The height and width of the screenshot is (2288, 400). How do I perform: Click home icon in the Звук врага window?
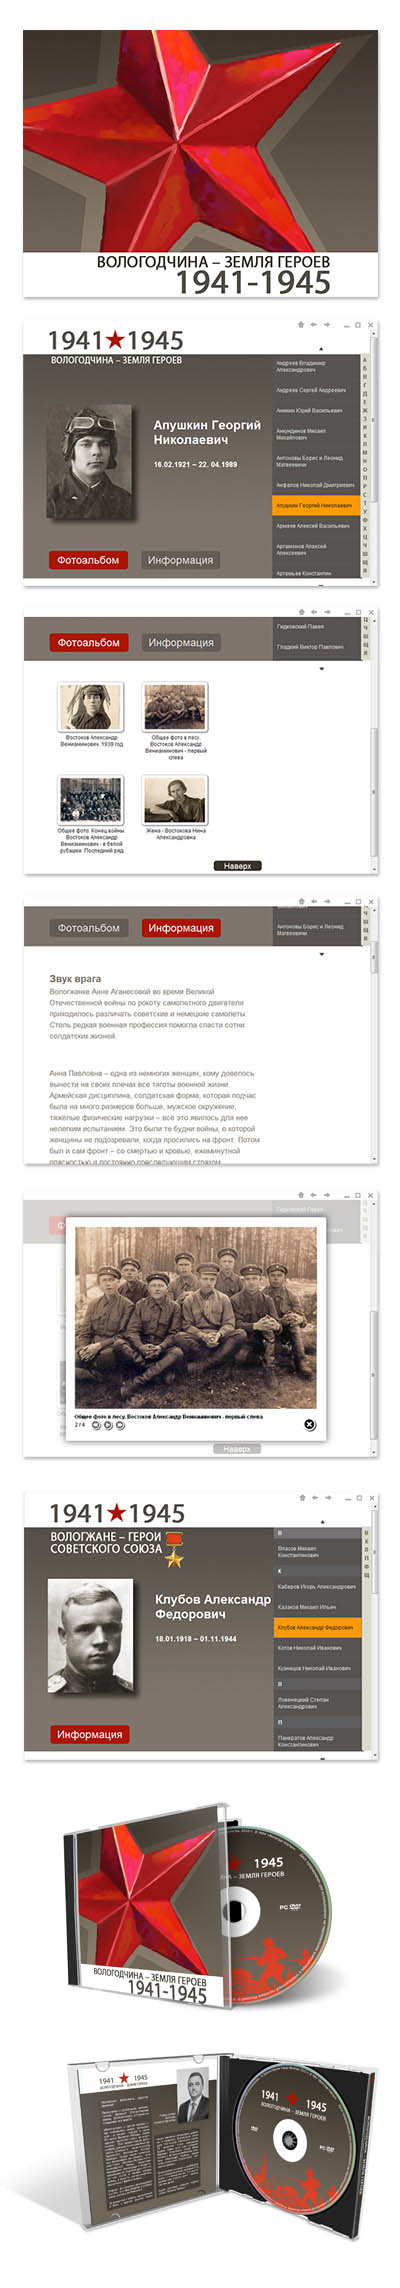pyautogui.click(x=301, y=901)
